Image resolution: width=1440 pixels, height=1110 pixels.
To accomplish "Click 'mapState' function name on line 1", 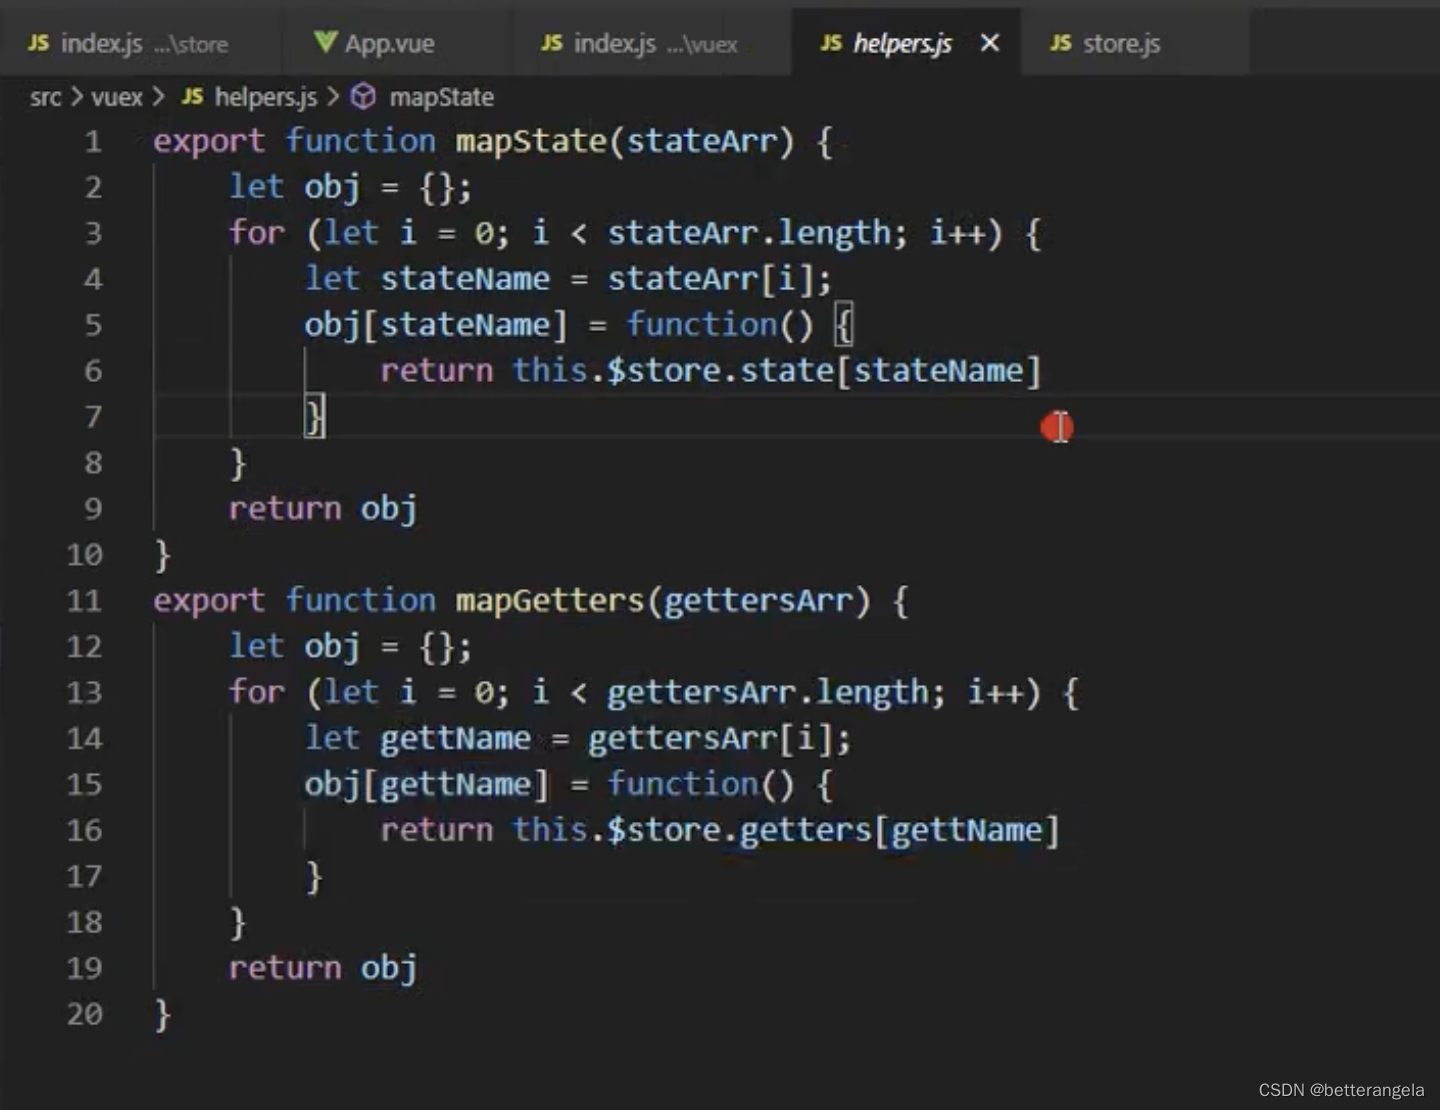I will (531, 141).
